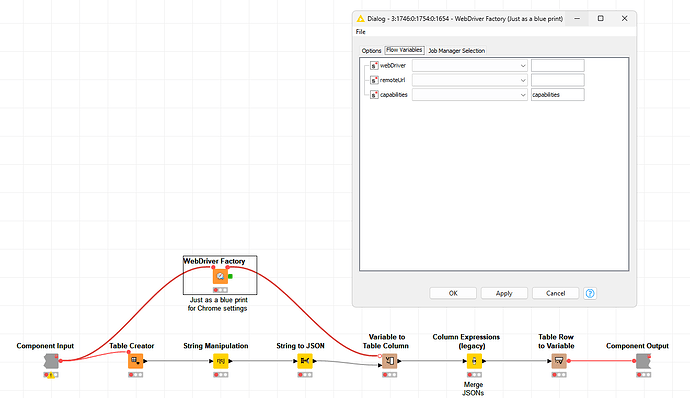Screen dimensions: 690x398
Task: Select the Column Expressions (legacy) node
Action: pyautogui.click(x=474, y=361)
